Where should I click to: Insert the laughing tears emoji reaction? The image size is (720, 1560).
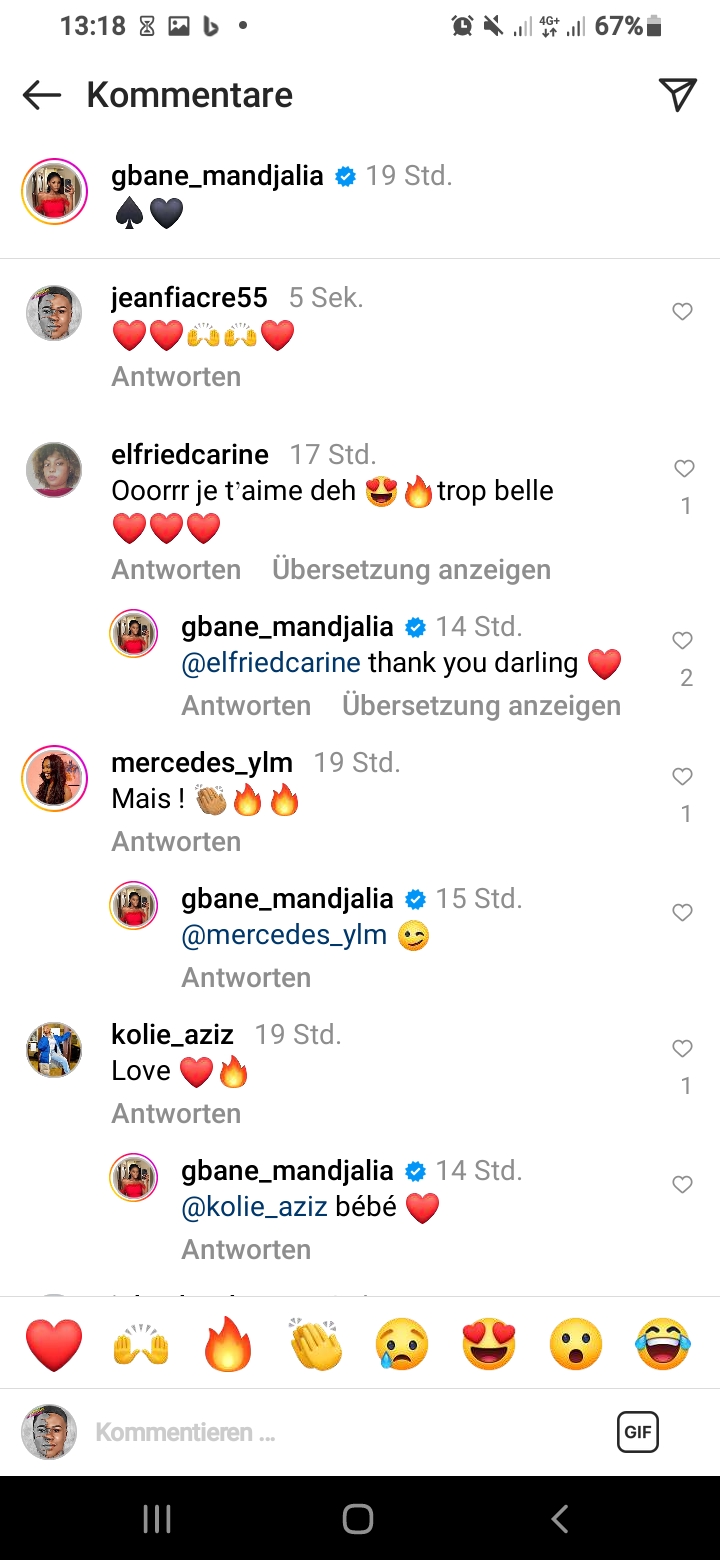(663, 1345)
